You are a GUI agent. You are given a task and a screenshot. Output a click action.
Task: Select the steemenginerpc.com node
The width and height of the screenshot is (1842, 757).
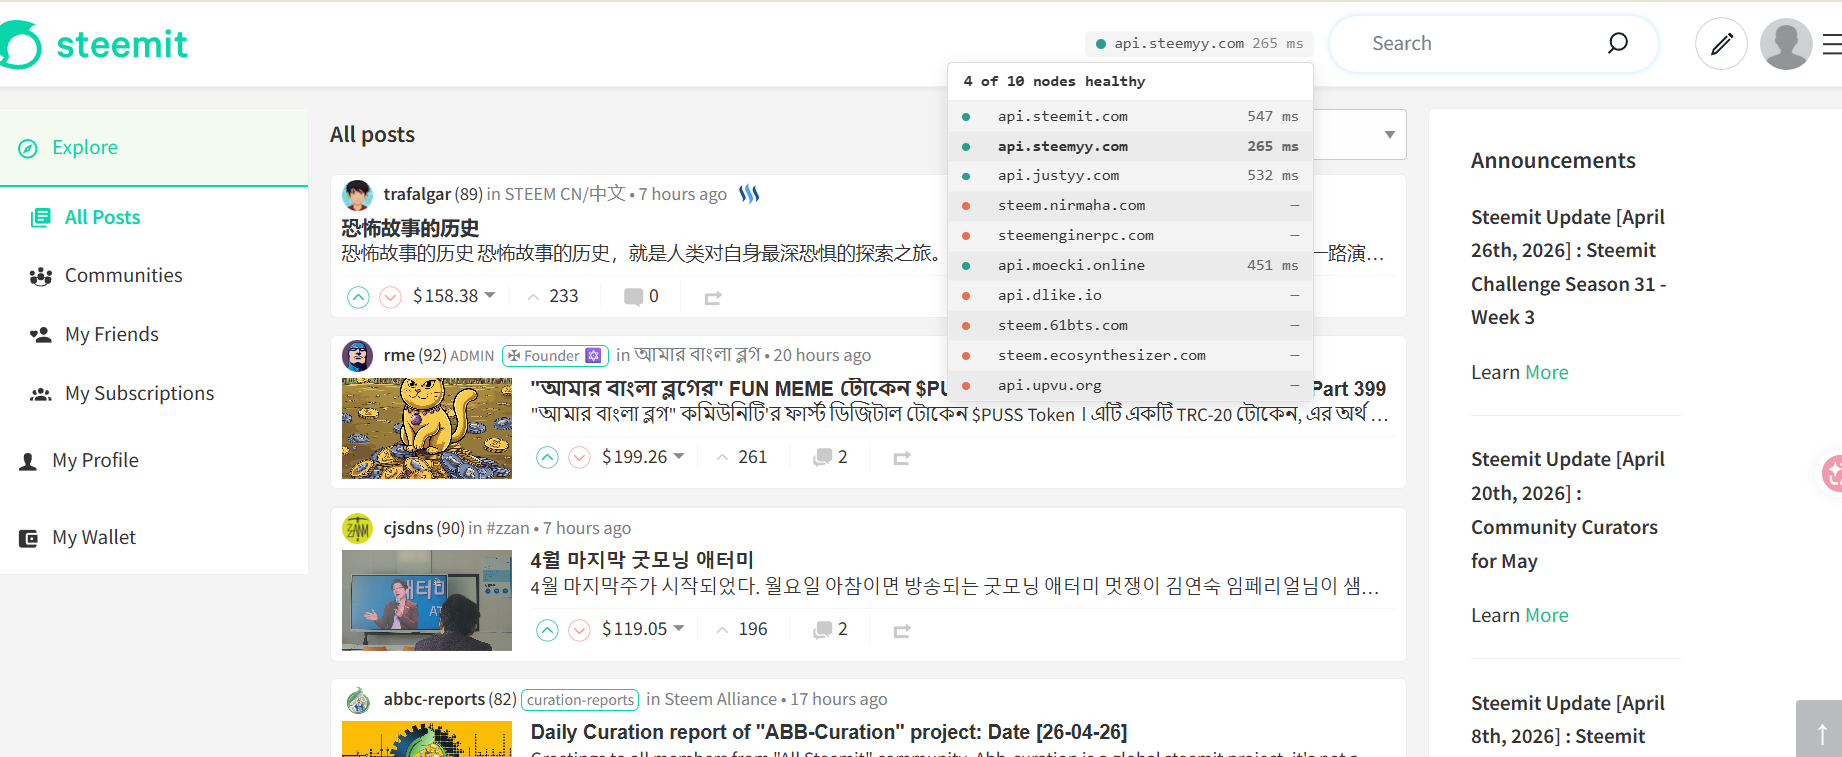tap(1130, 236)
